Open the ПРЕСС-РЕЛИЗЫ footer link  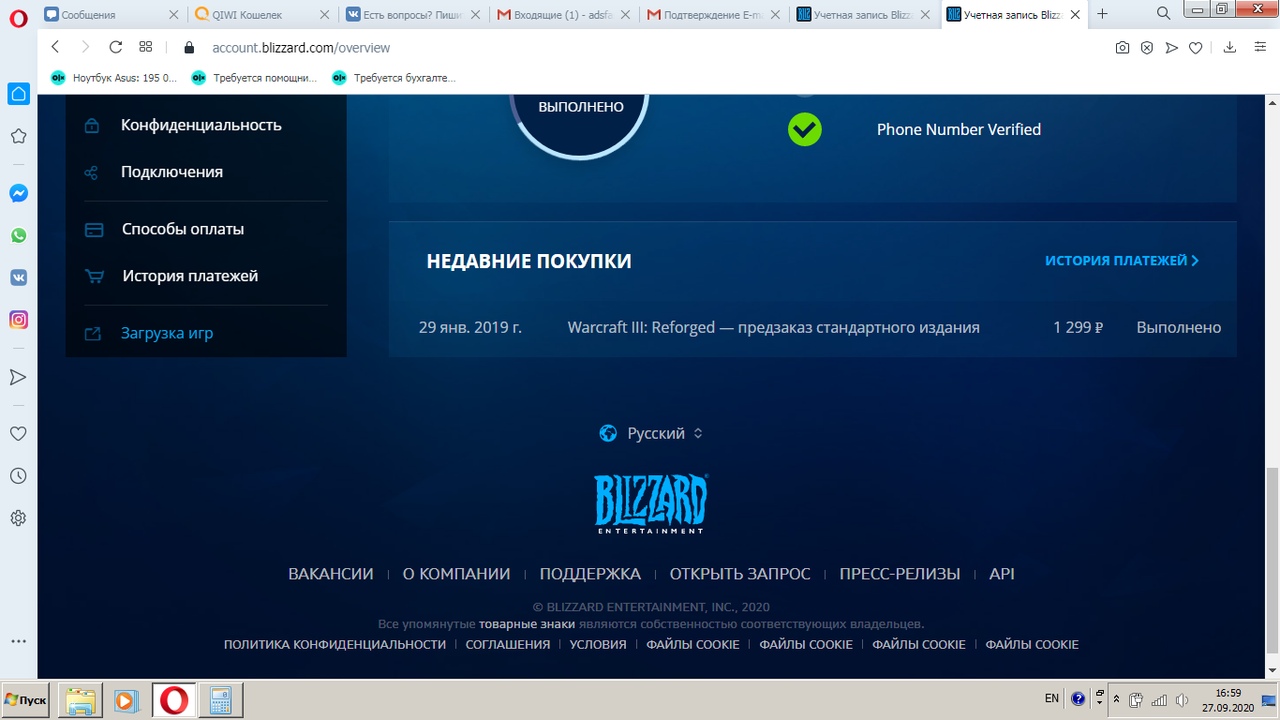point(900,574)
